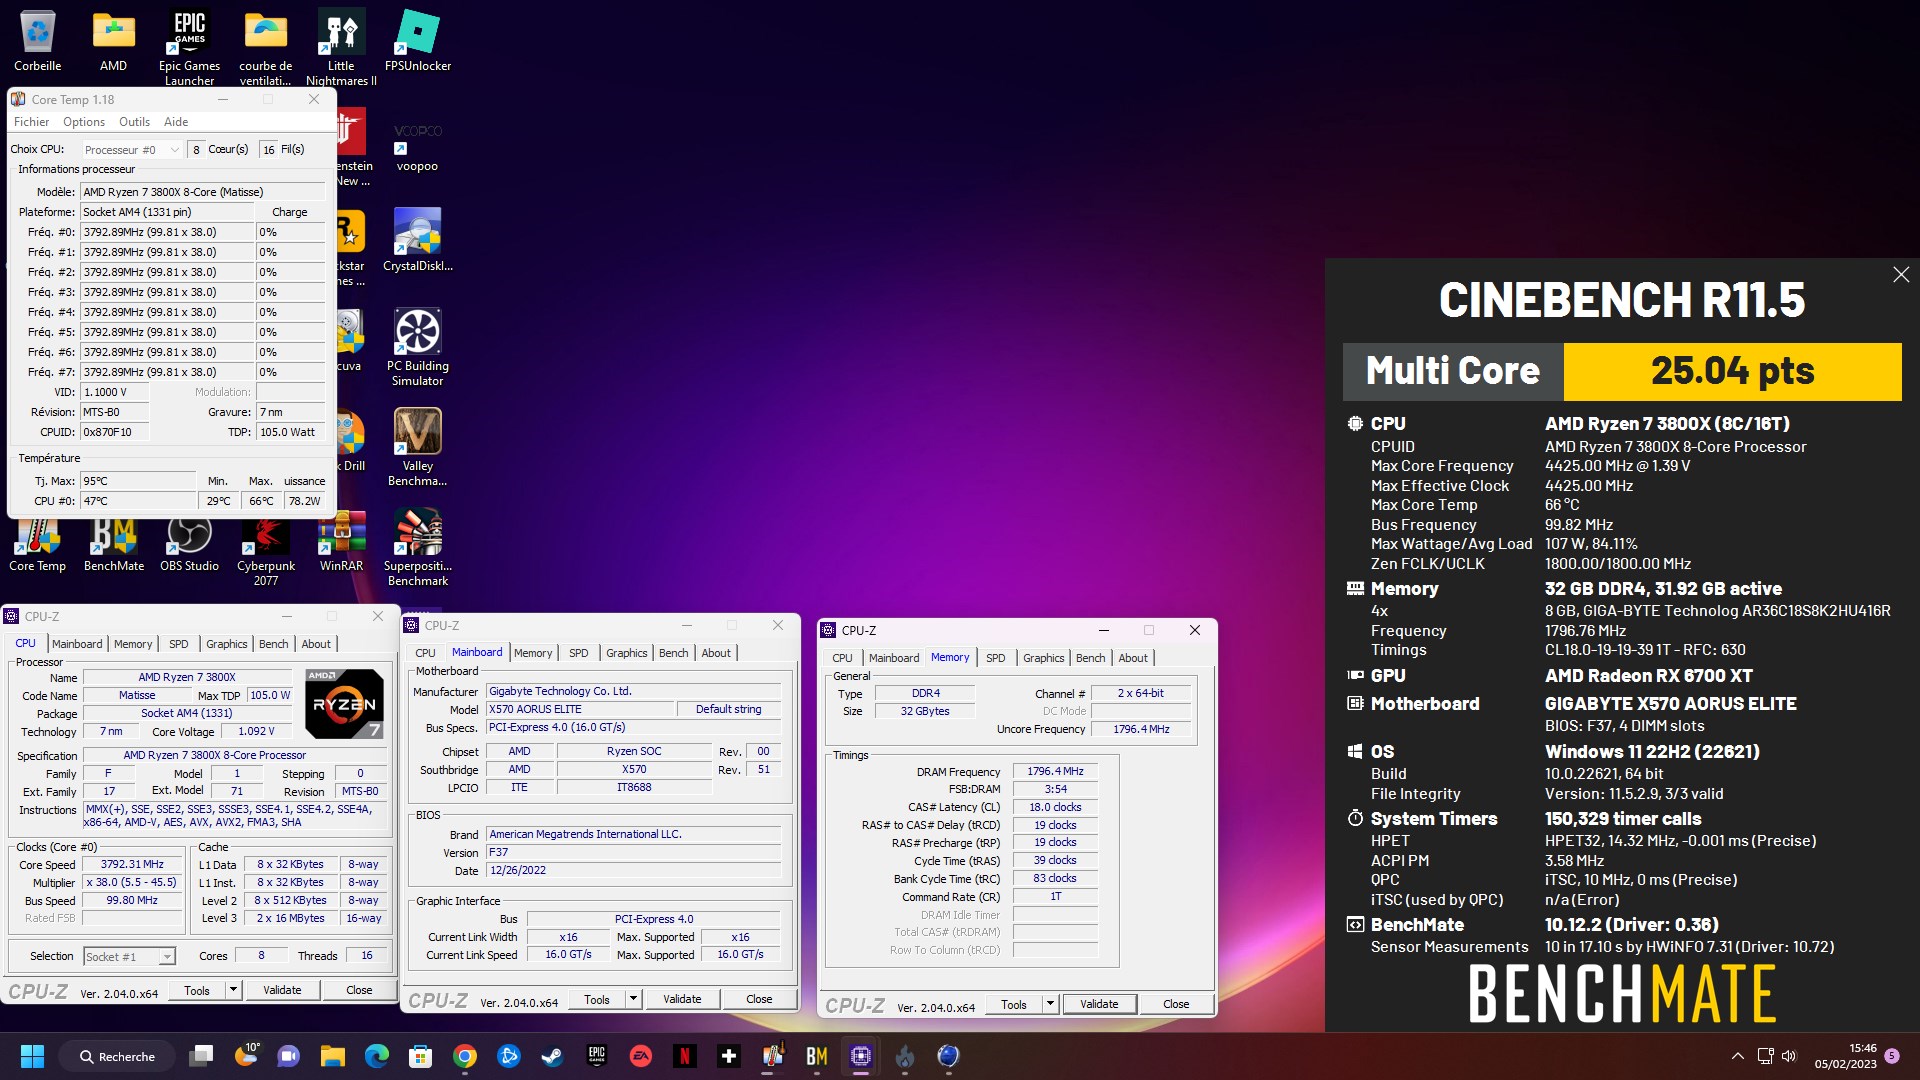Screen dimensions: 1920x1080
Task: Click Validate in the Memory CPU-Z window
Action: pyautogui.click(x=1099, y=1004)
